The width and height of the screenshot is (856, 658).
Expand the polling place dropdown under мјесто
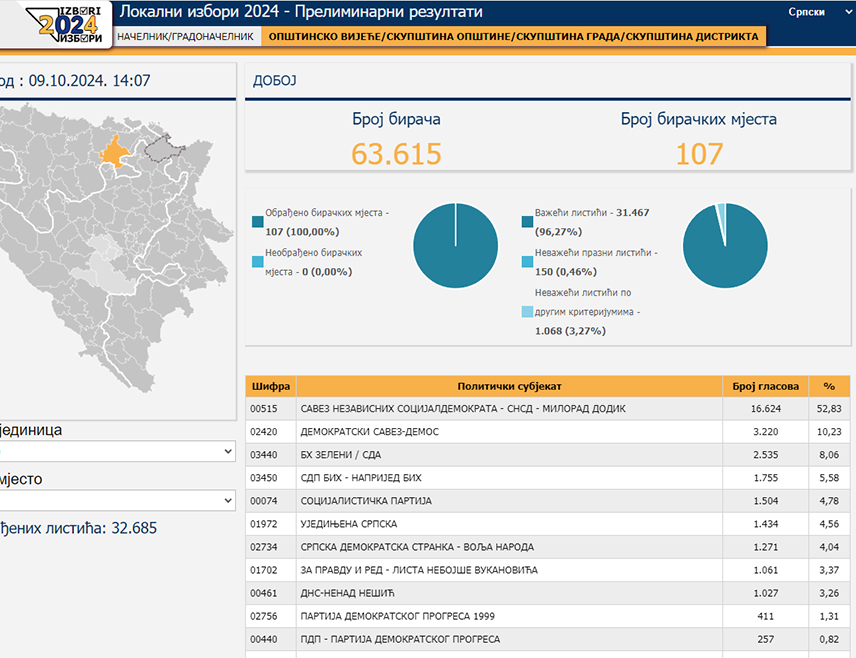[115, 500]
